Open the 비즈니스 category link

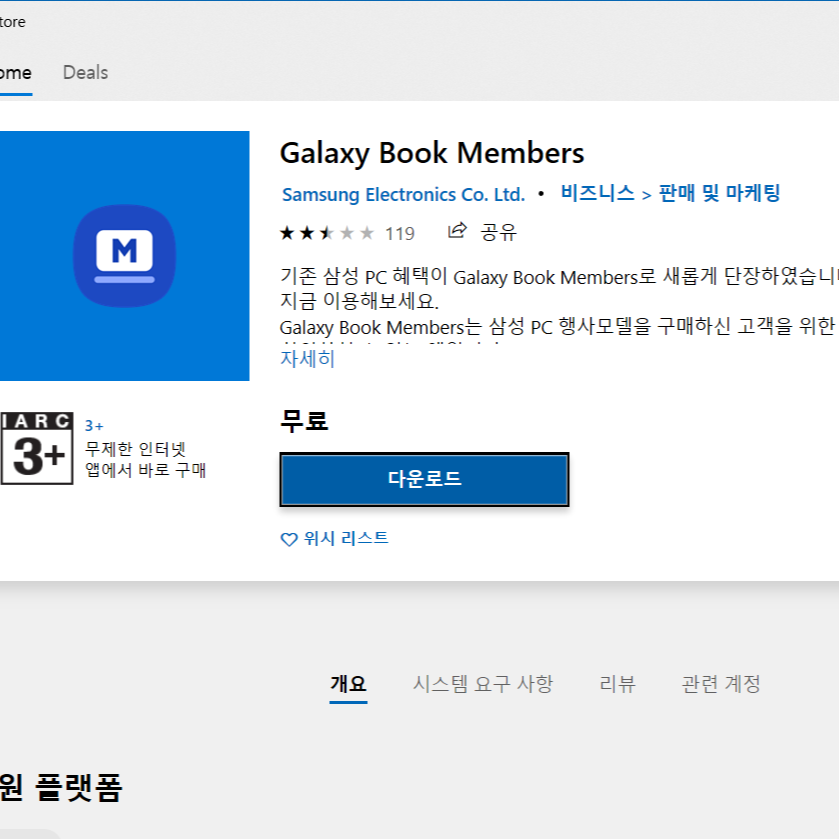(598, 193)
